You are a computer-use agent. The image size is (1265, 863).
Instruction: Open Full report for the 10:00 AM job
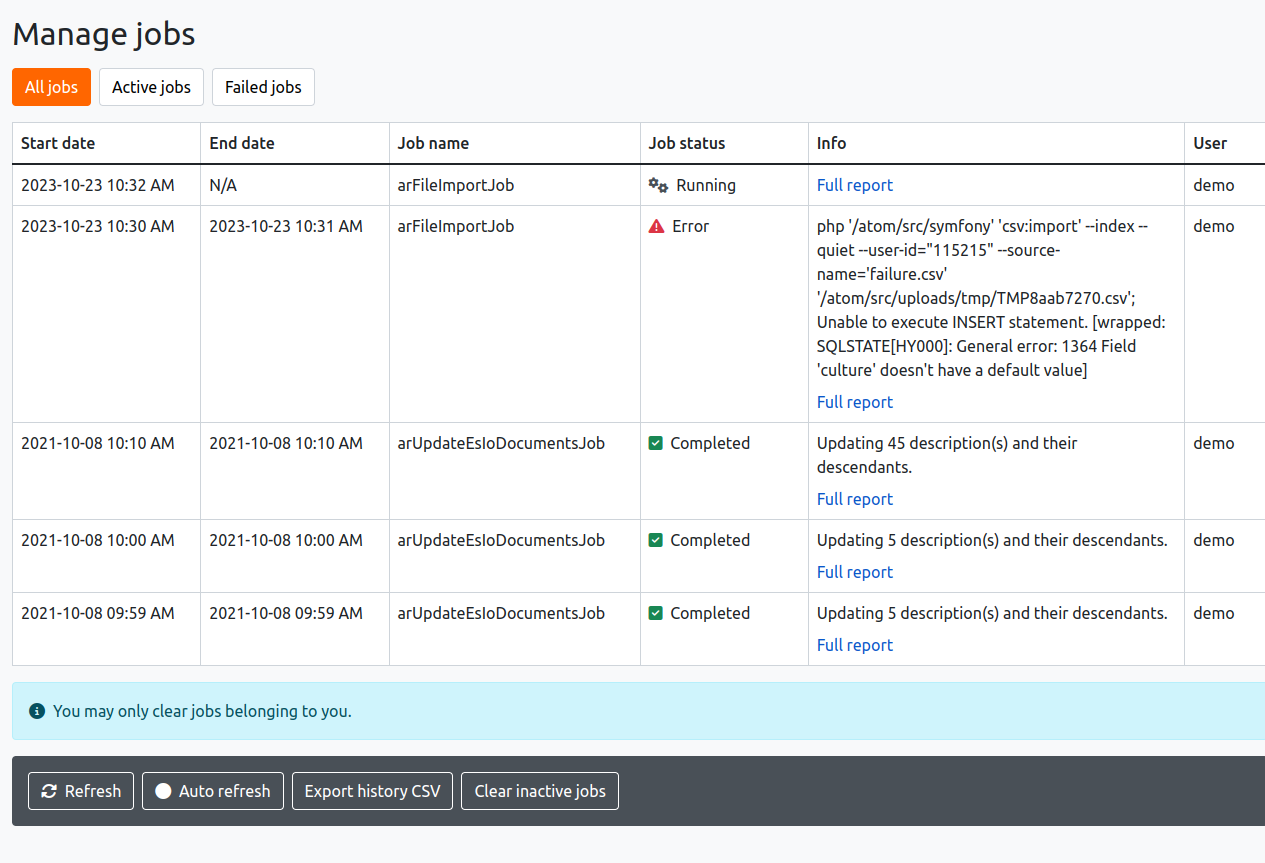point(854,572)
